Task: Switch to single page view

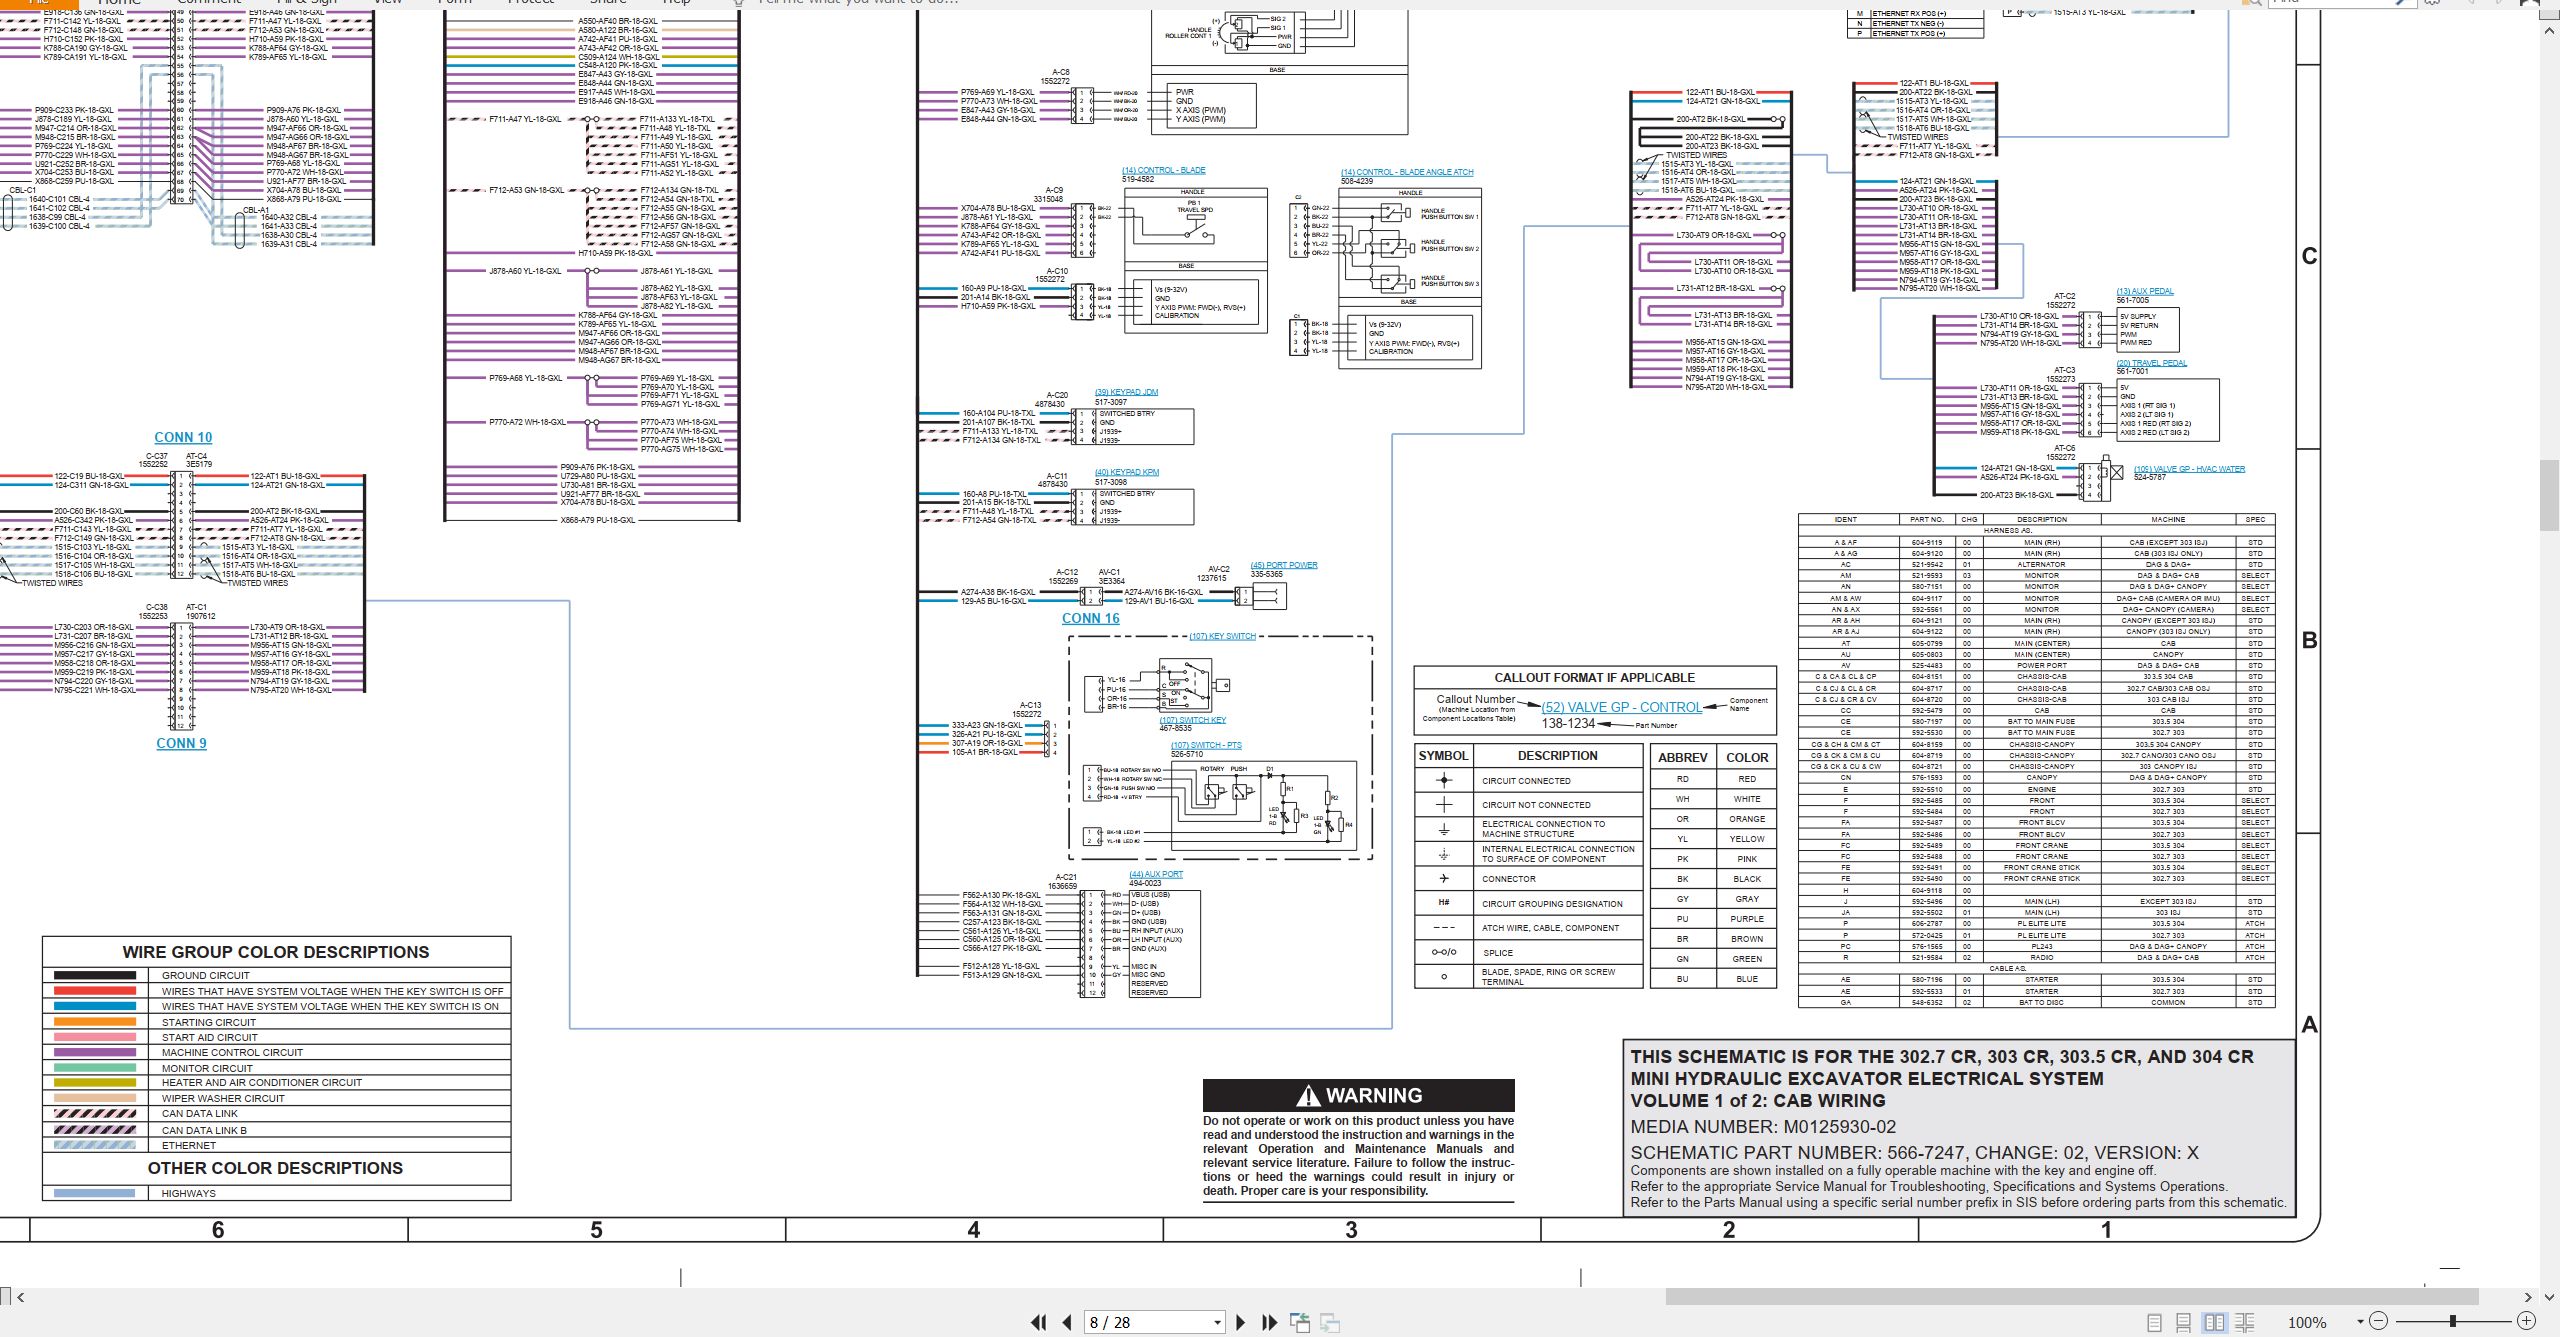Action: (x=2154, y=1322)
